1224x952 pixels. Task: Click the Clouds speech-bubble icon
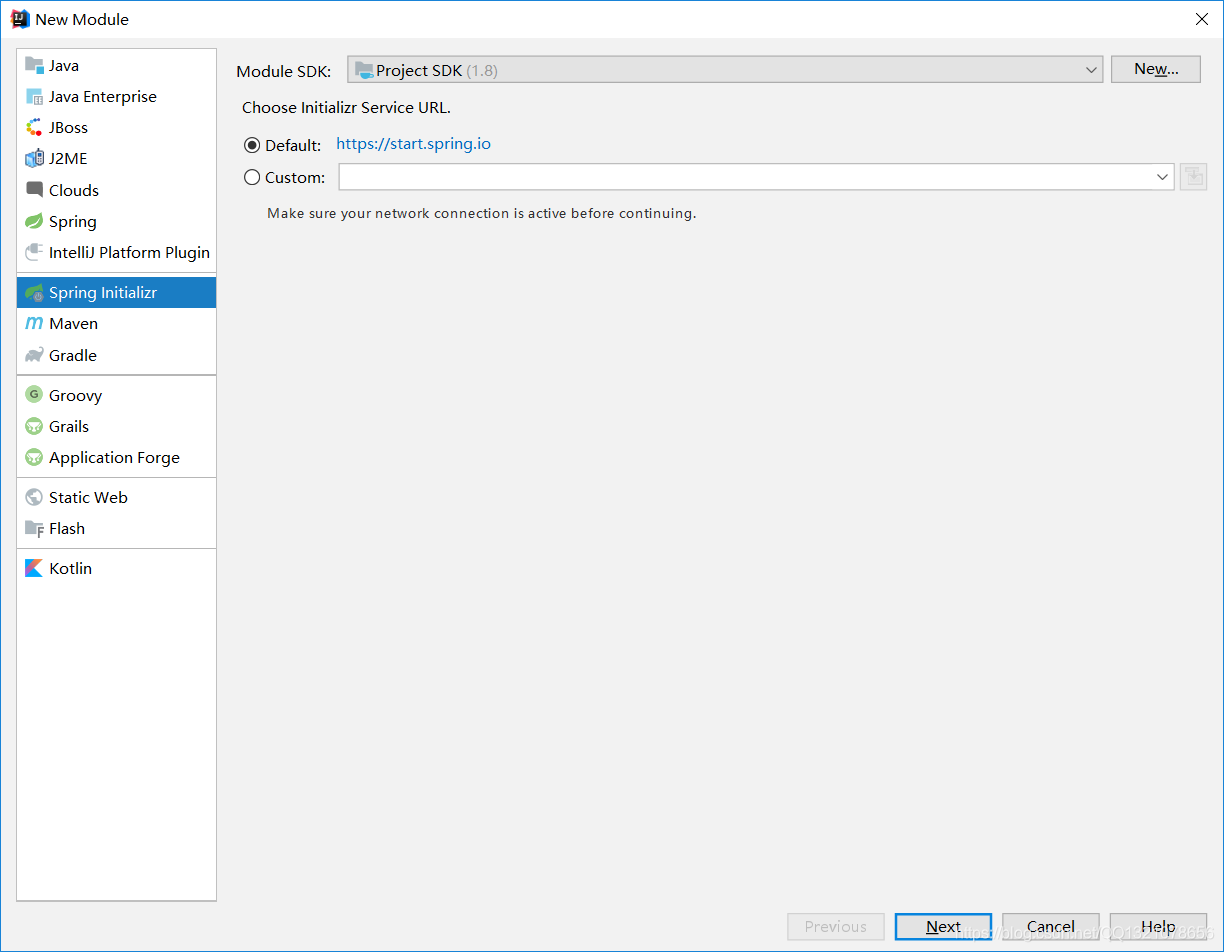tap(34, 190)
